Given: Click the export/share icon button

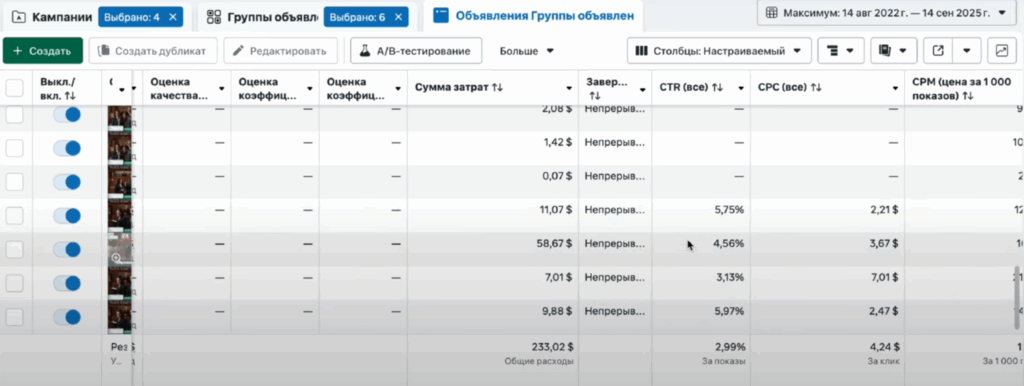Looking at the screenshot, I should click(x=938, y=51).
